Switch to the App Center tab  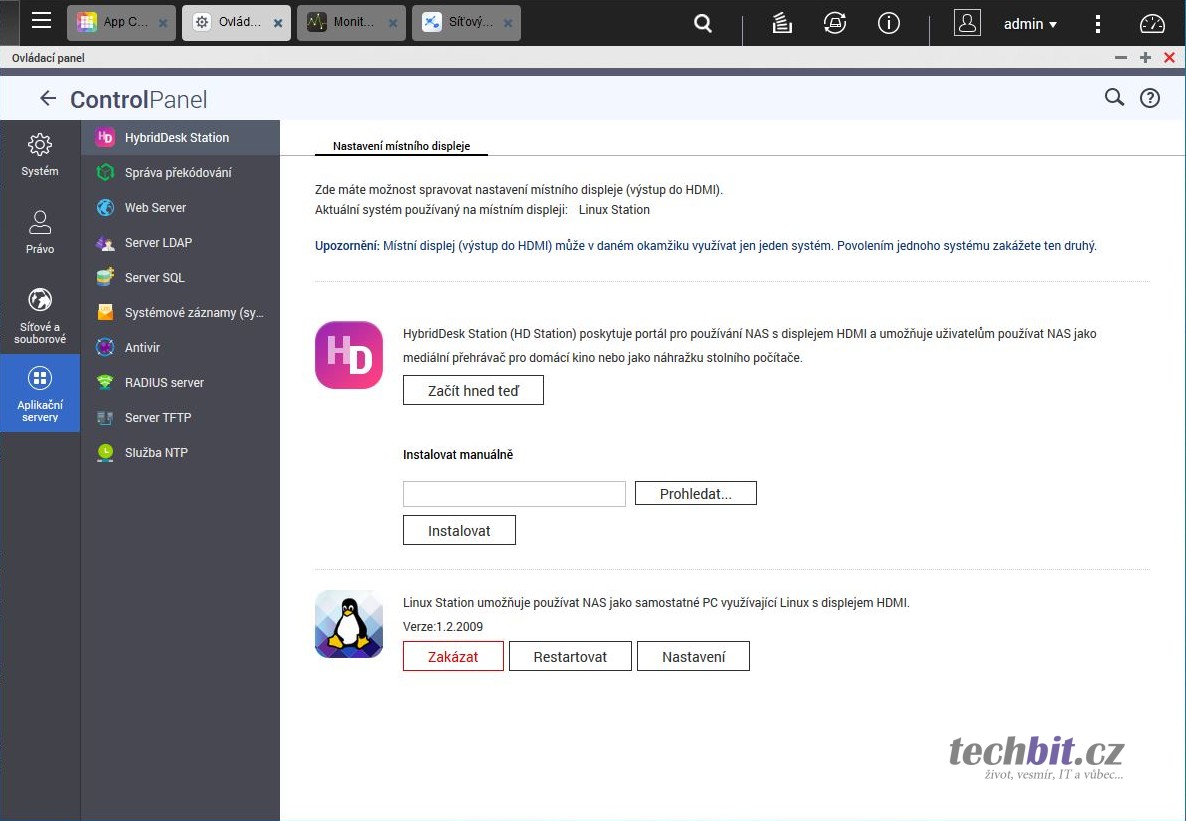pyautogui.click(x=114, y=22)
